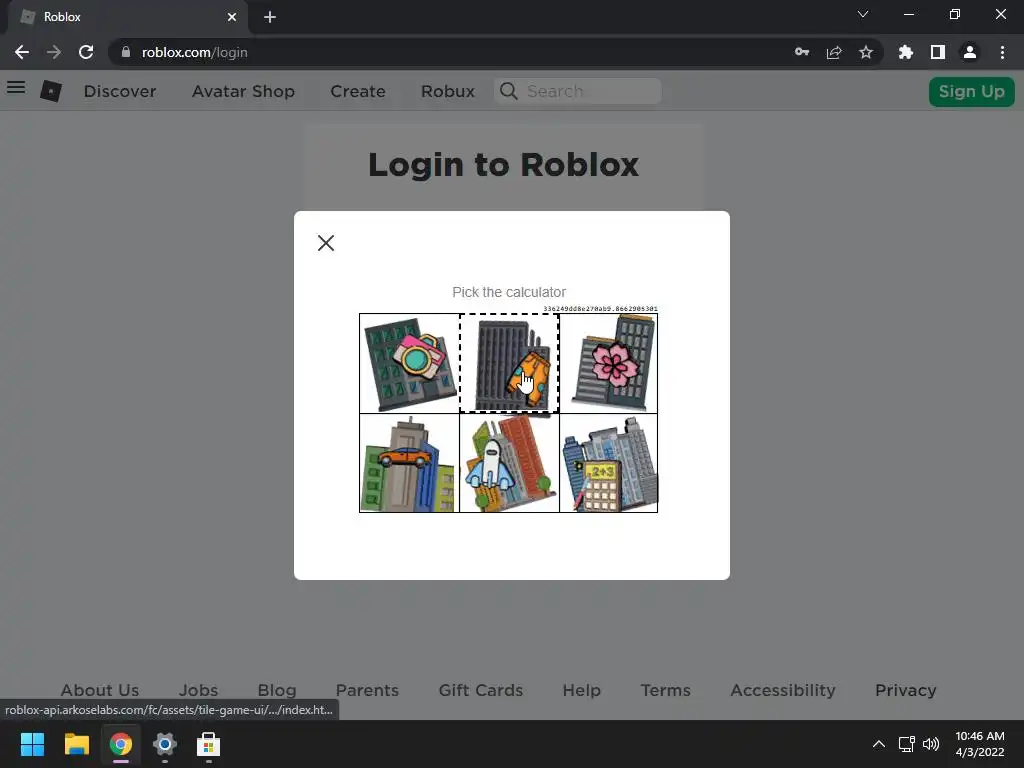Image resolution: width=1024 pixels, height=768 pixels.
Task: Open the Parents footer link
Action: 367,690
